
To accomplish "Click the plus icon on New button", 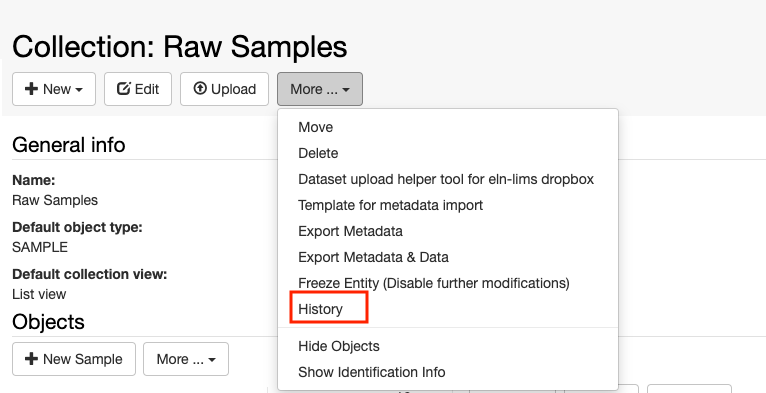I will coord(31,89).
